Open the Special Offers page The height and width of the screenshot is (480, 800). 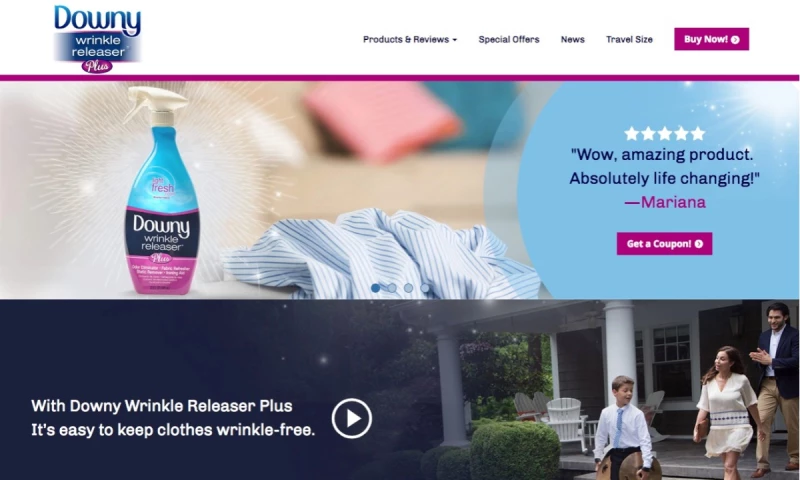click(509, 39)
